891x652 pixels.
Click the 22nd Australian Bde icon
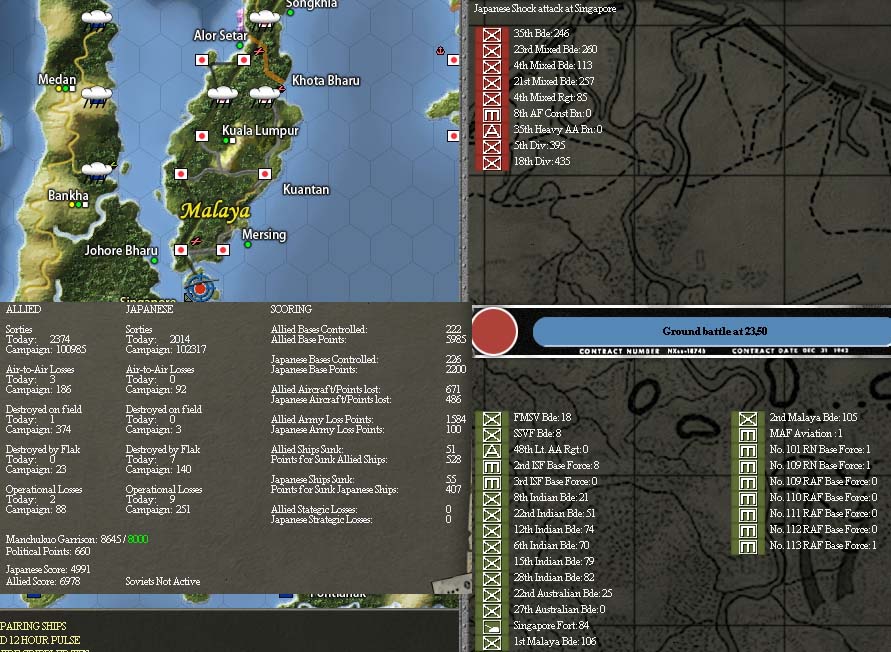[492, 594]
